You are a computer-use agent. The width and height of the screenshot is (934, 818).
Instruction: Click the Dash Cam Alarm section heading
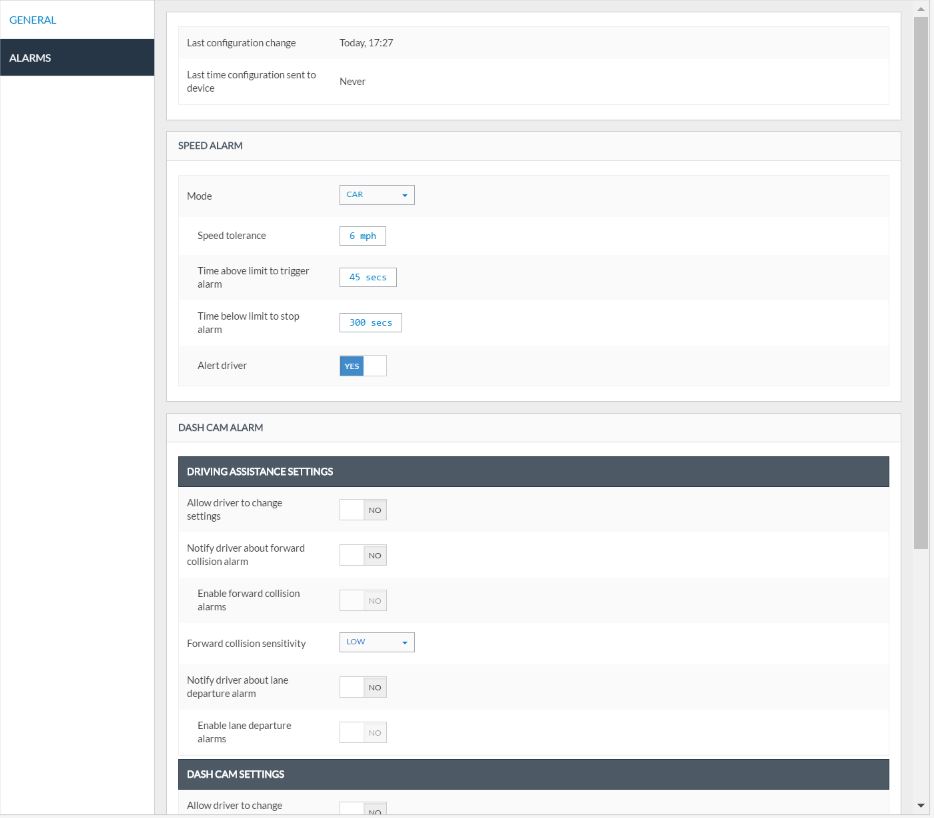point(220,427)
